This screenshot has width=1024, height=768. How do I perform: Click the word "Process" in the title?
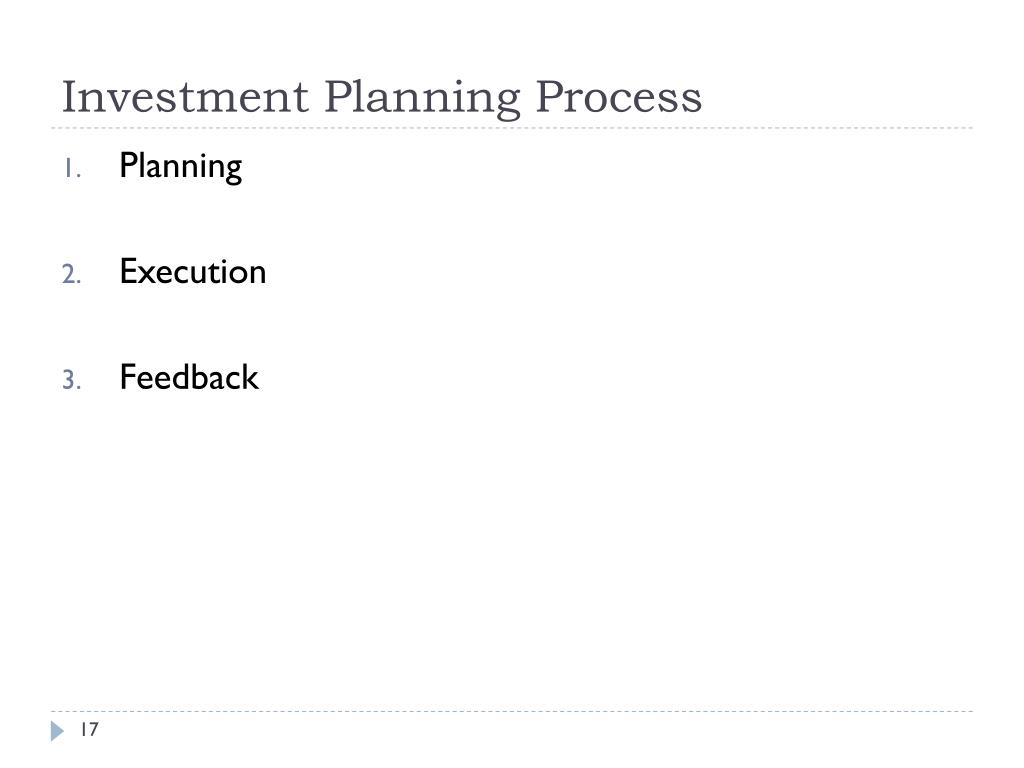[x=619, y=97]
